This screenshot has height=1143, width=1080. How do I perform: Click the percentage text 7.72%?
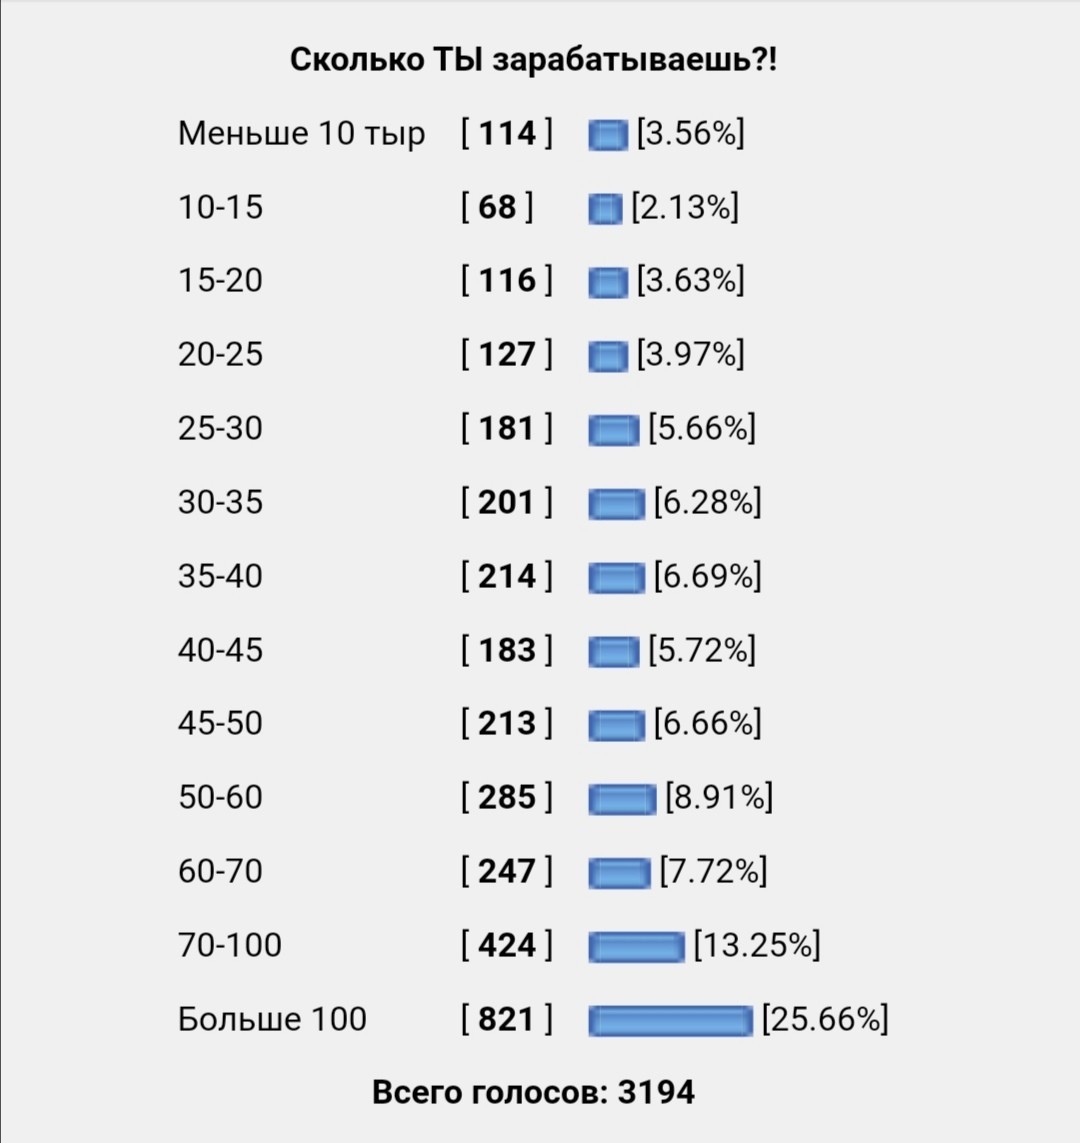713,872
